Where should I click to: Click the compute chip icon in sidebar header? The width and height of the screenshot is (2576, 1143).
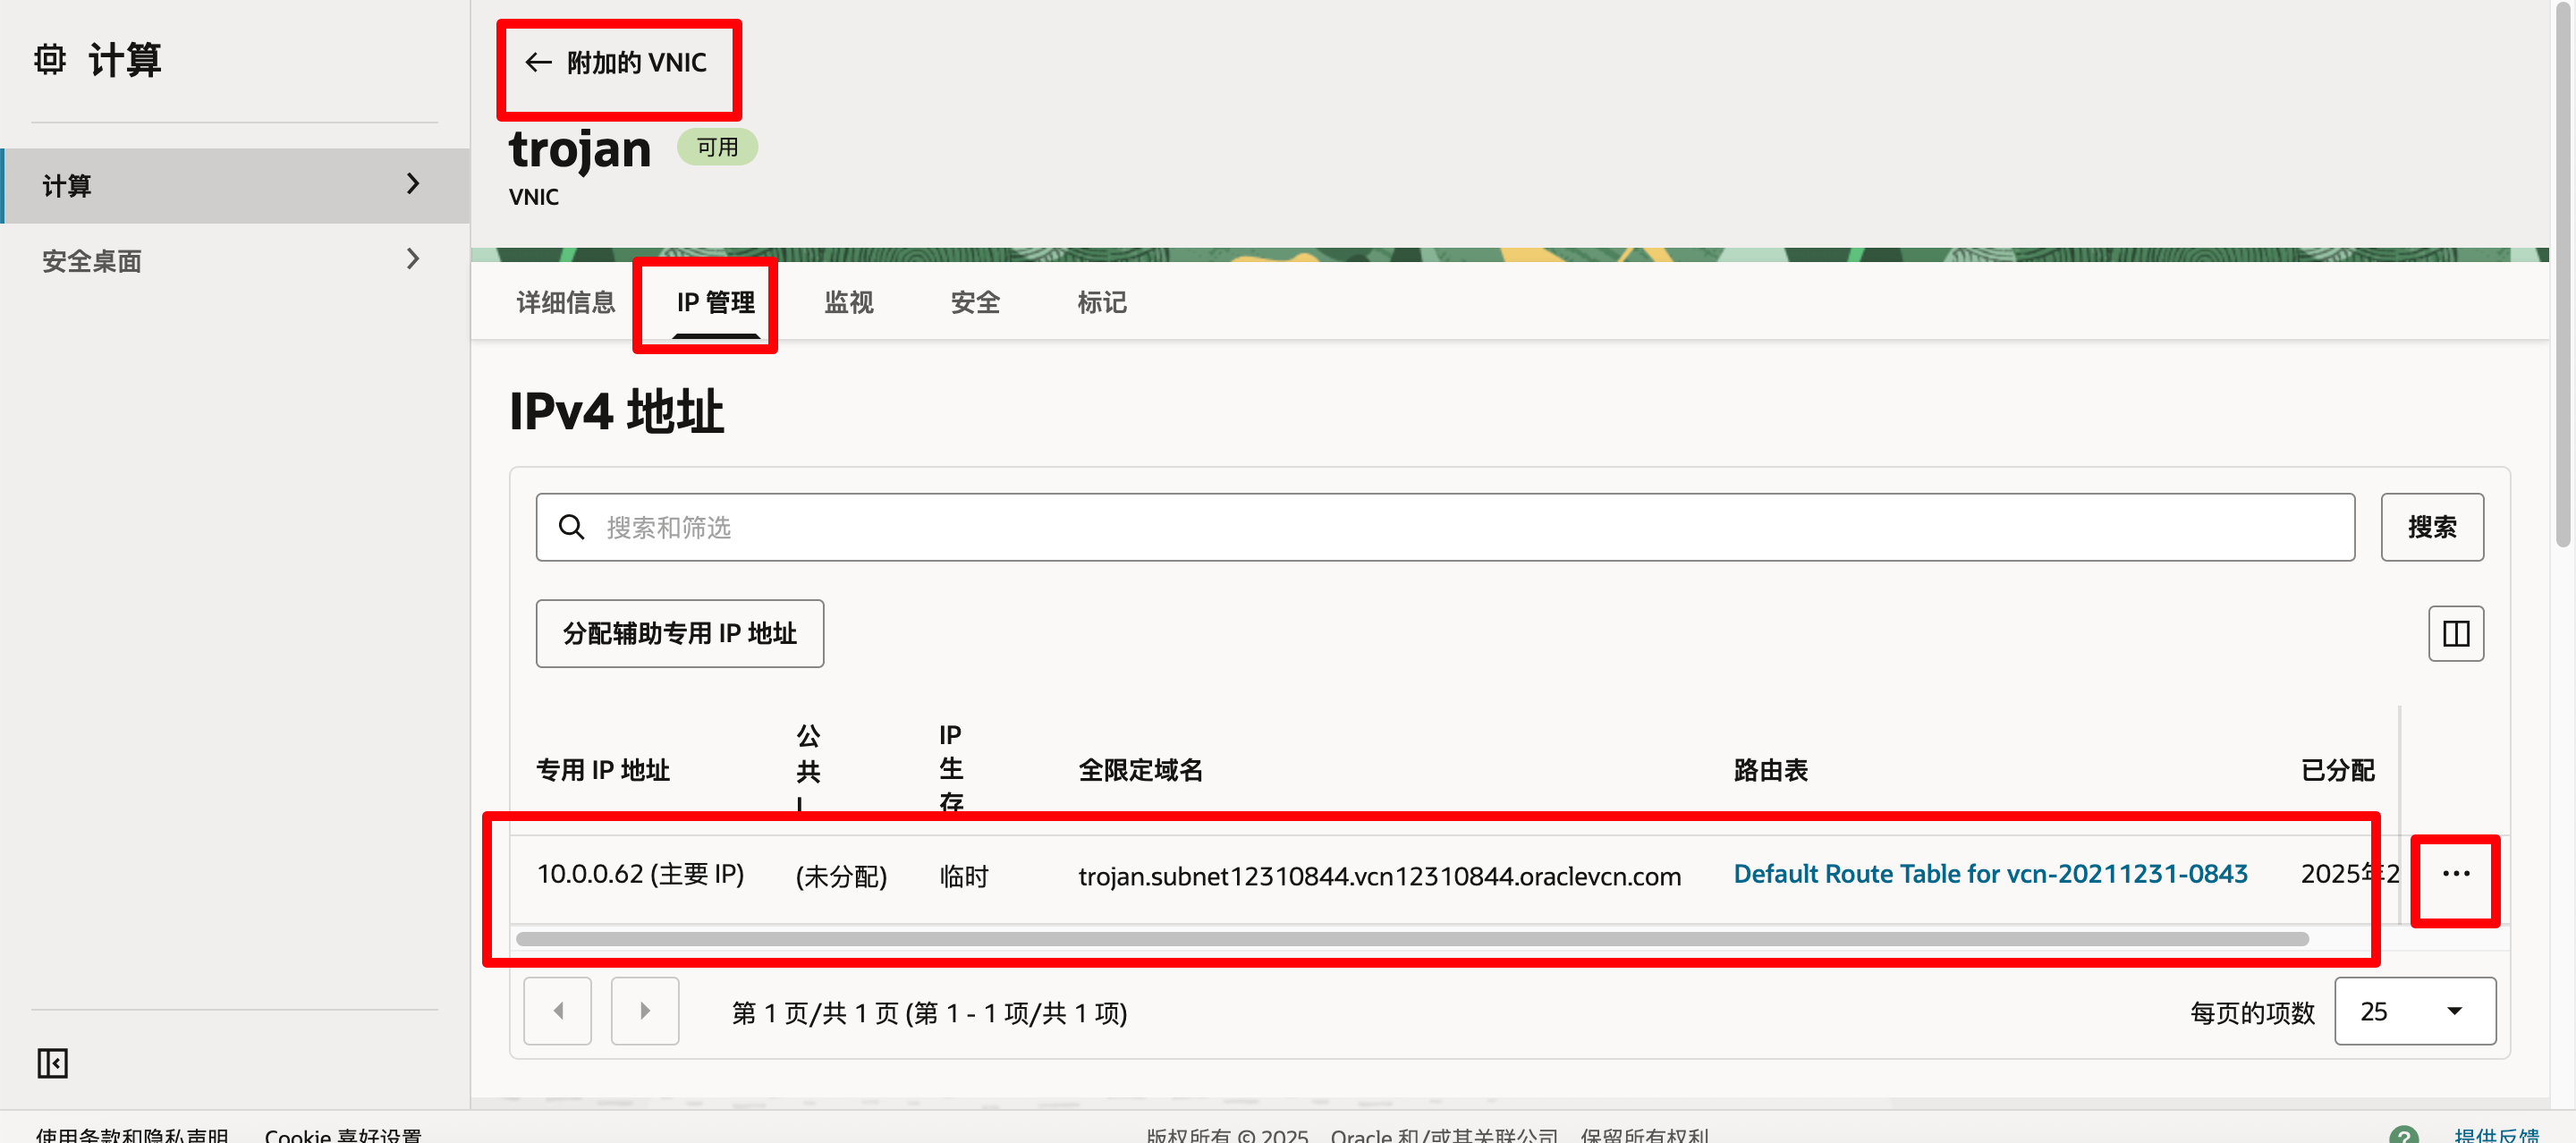click(x=49, y=60)
